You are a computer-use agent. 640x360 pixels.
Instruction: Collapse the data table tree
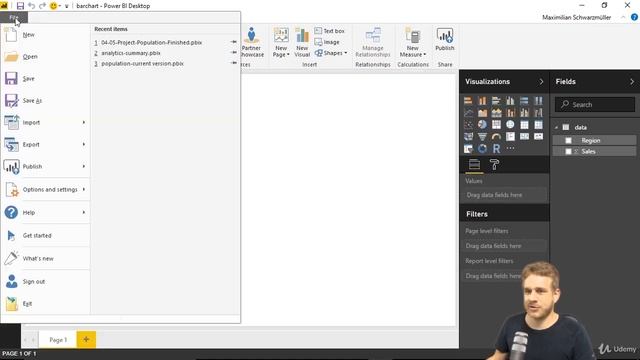coord(556,128)
